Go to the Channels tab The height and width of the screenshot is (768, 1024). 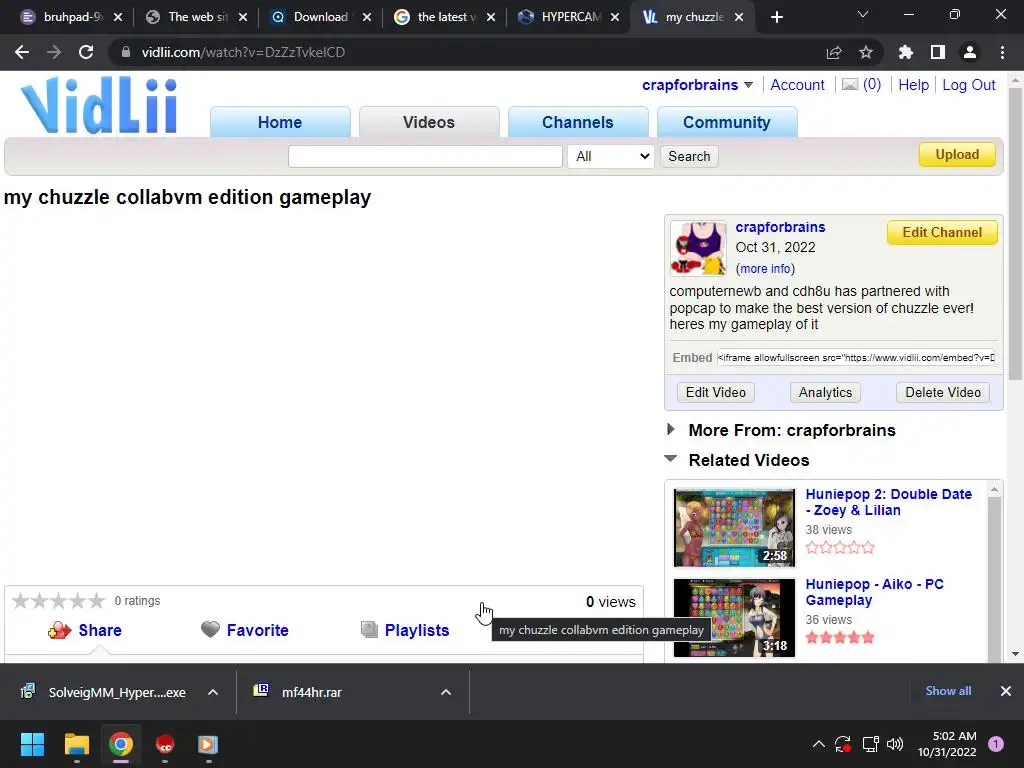coord(578,122)
